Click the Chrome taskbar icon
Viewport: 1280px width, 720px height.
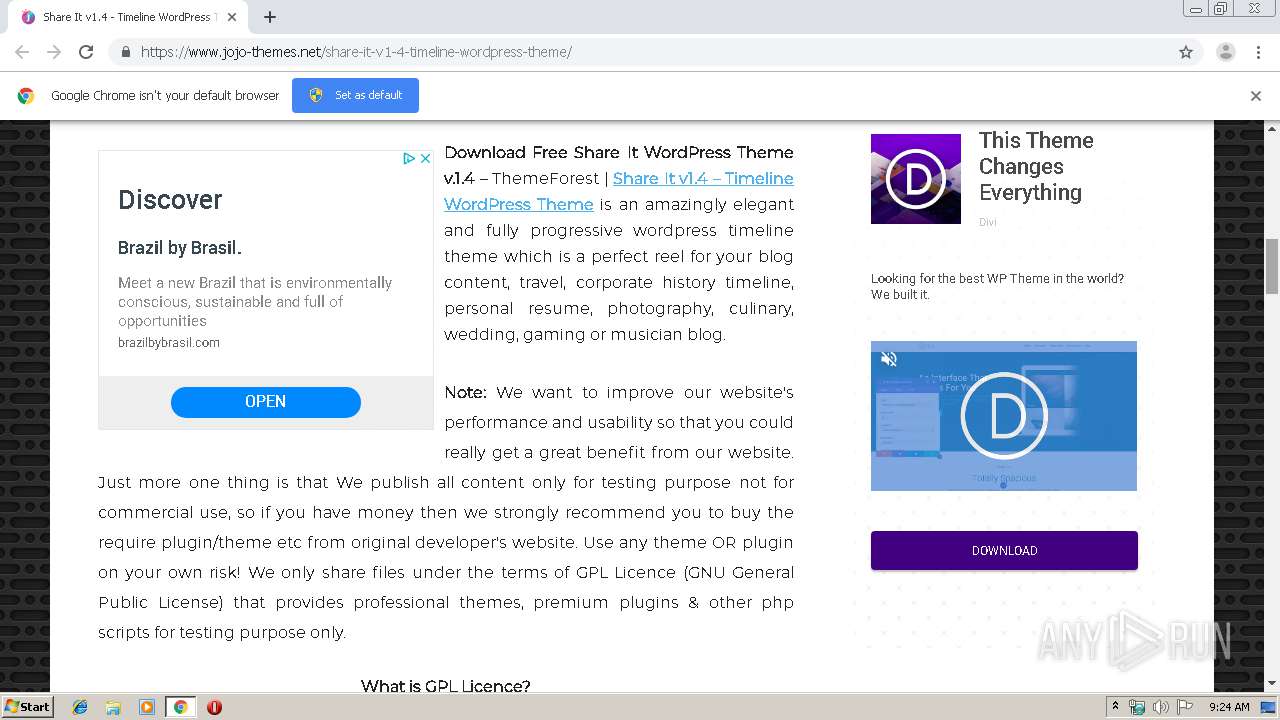coord(181,707)
